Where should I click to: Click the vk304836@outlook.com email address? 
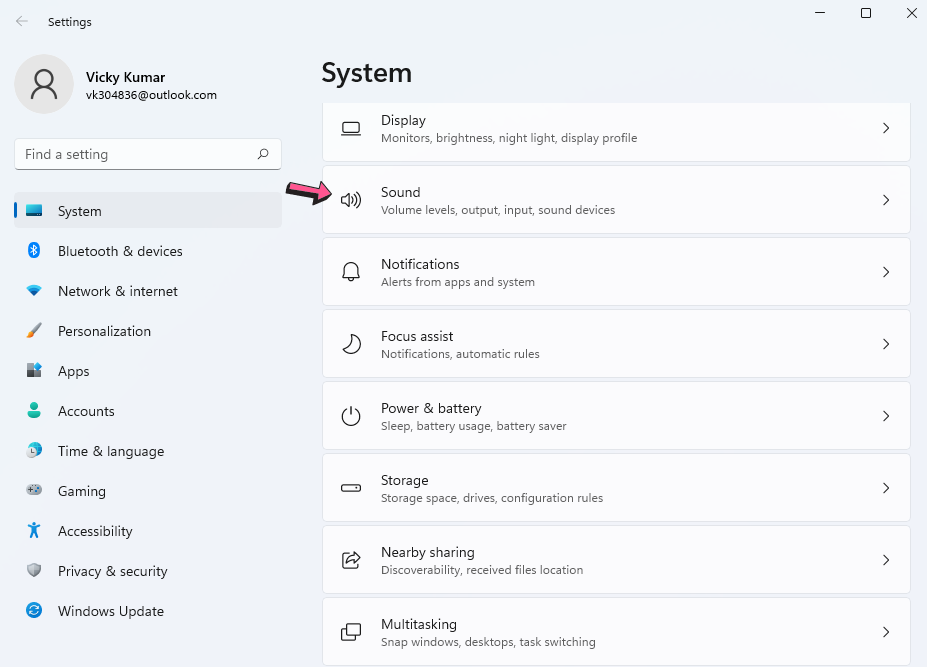click(151, 95)
